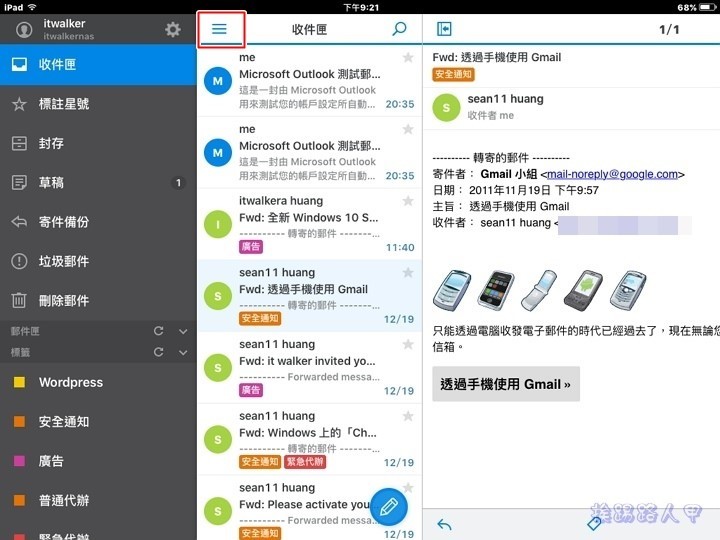Tap the Wi-Fi icon in status bar
720x540 pixels.
click(x=32, y=7)
